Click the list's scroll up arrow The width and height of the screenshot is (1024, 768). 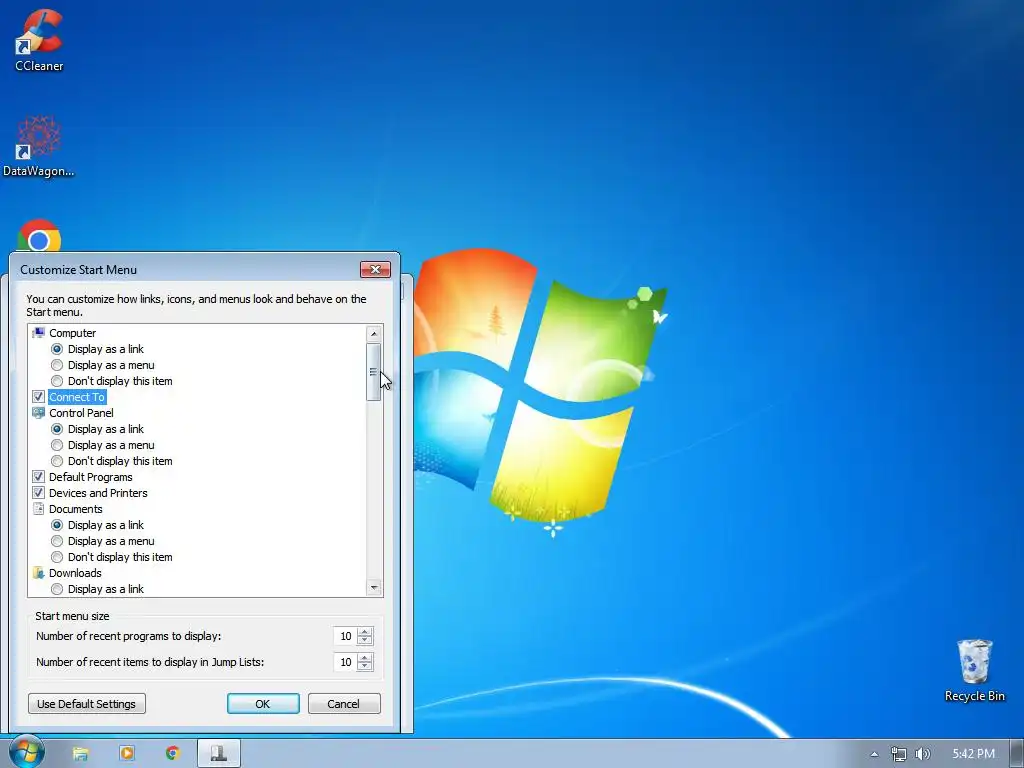coord(374,334)
